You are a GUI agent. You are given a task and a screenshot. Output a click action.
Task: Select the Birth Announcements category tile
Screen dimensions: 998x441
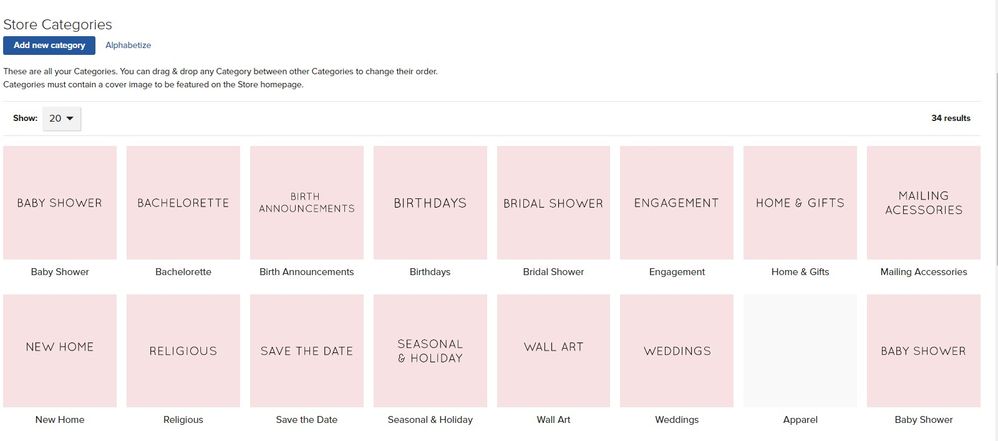tap(307, 202)
